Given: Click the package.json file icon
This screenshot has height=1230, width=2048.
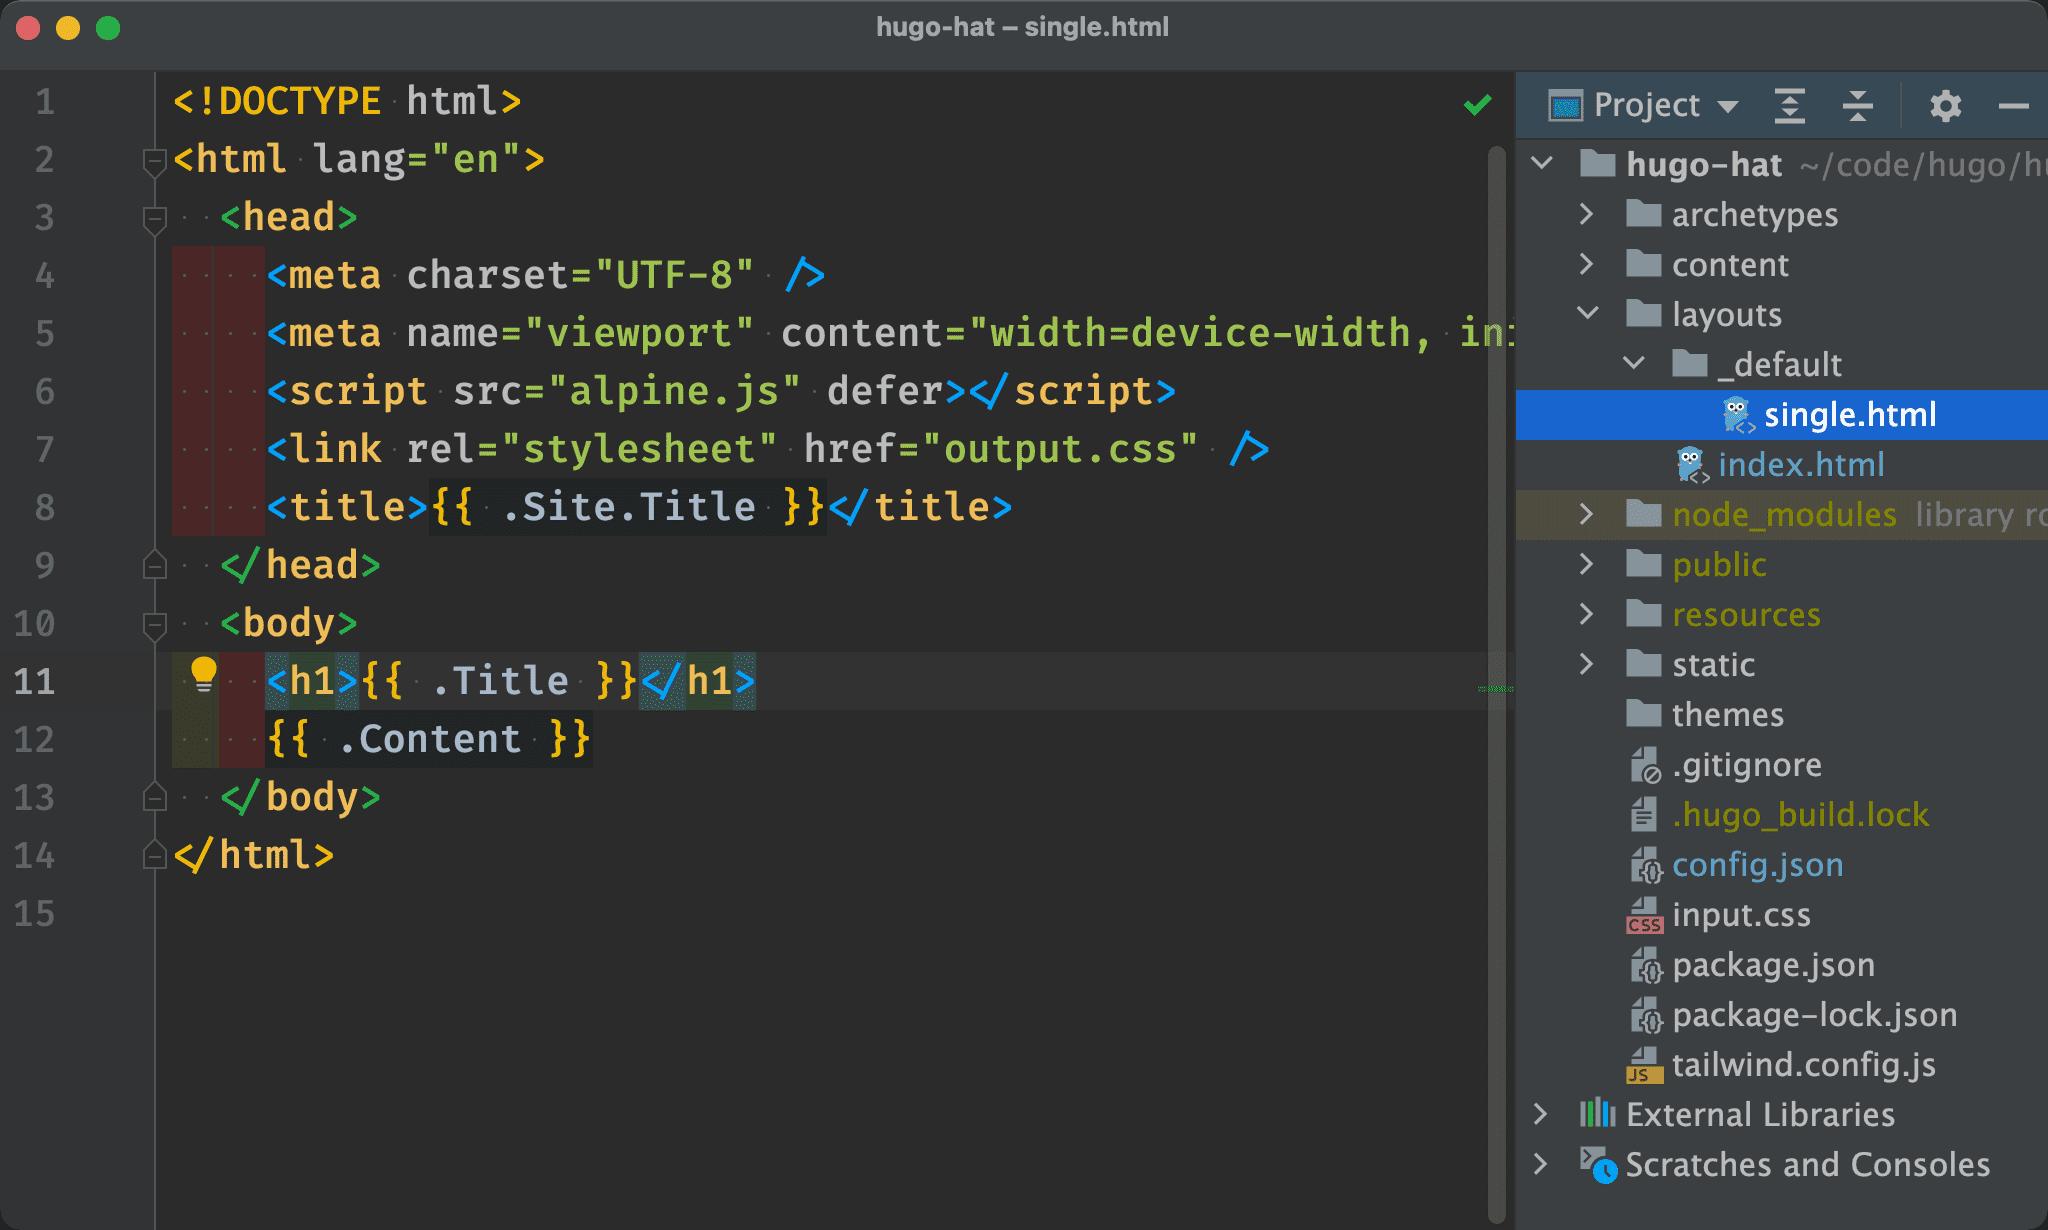Looking at the screenshot, I should 1645,965.
